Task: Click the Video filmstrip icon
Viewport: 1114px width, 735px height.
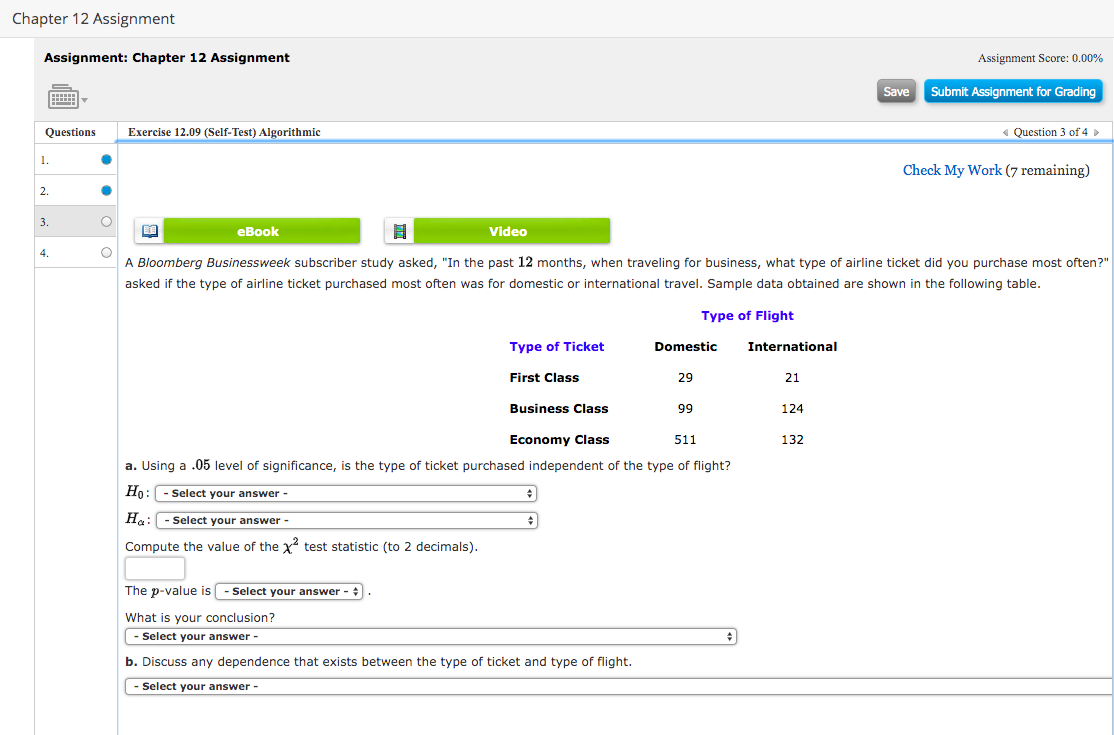Action: [400, 232]
